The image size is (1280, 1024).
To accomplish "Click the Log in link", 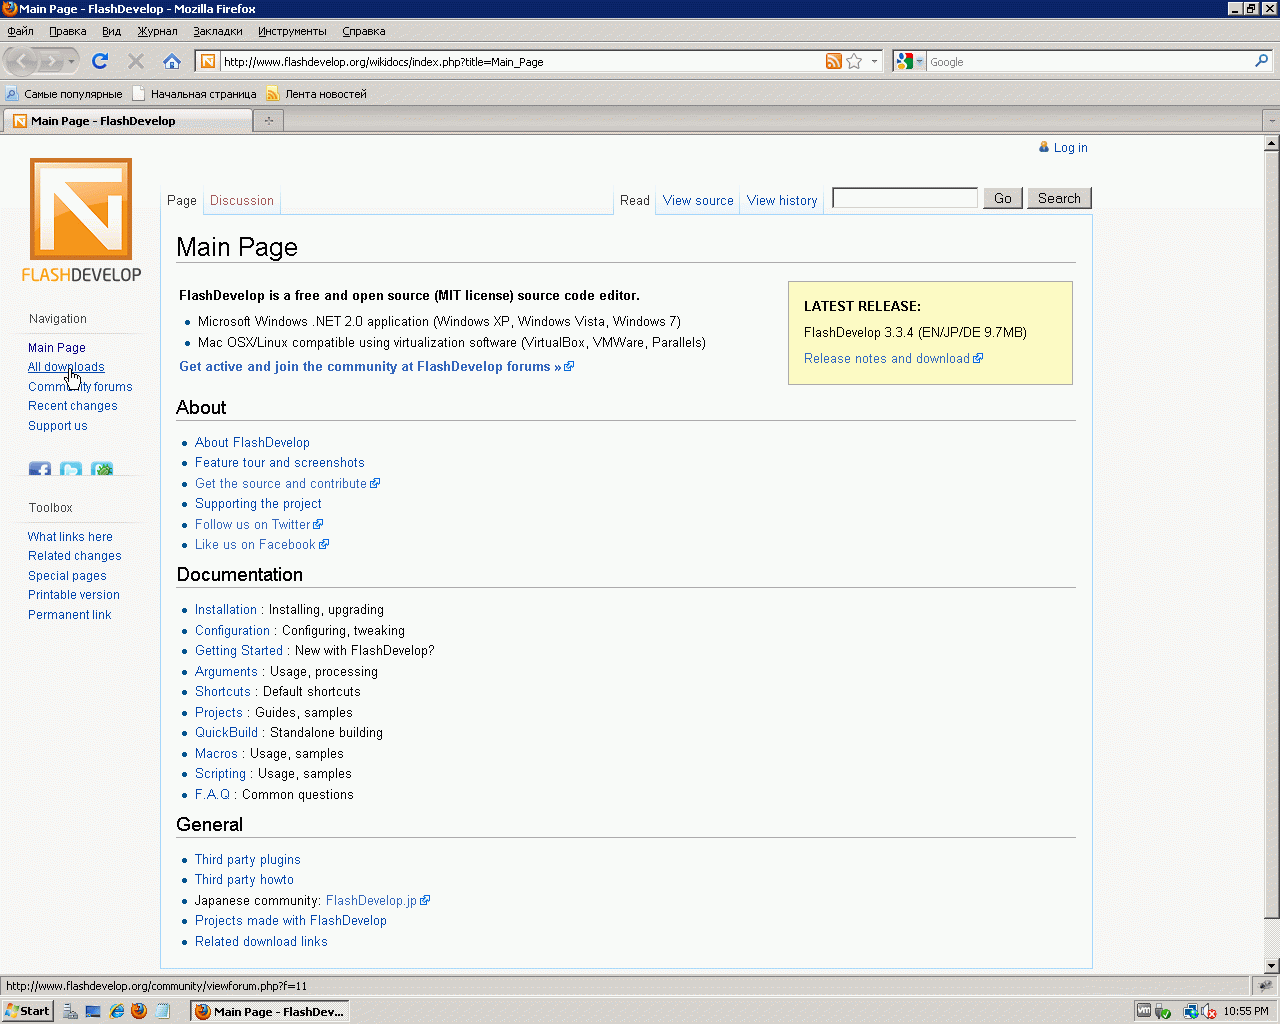I will [x=1070, y=148].
